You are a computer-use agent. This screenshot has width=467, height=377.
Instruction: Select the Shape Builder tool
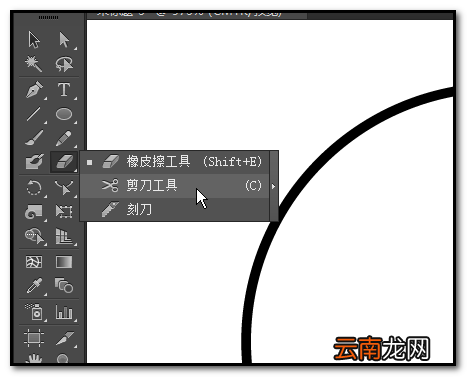[34, 236]
